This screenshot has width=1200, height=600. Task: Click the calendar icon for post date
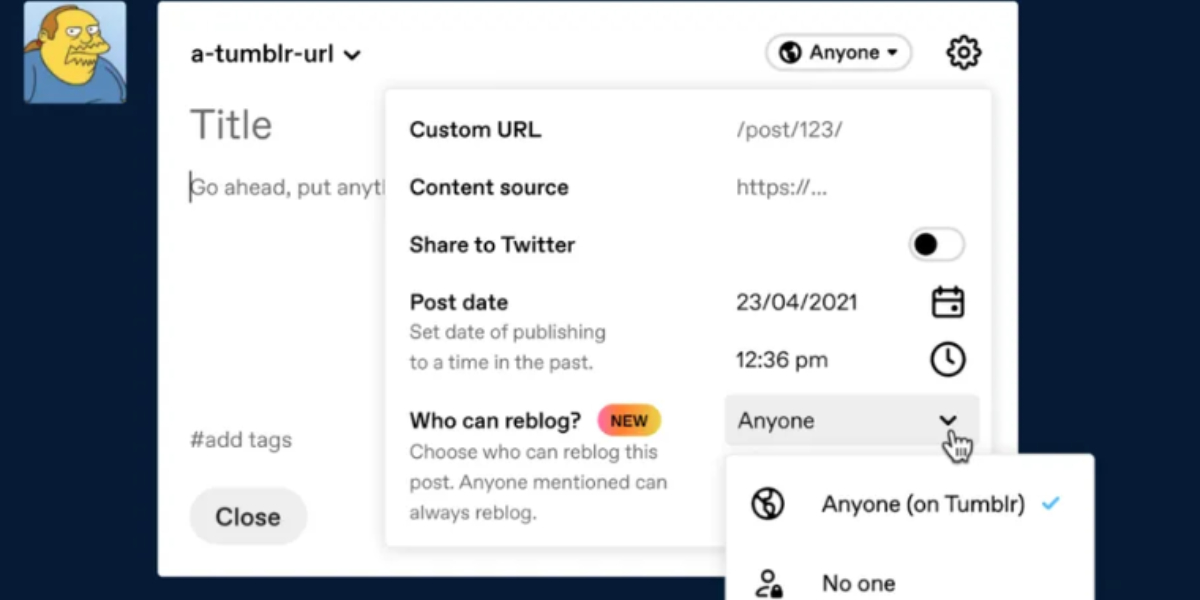(x=947, y=302)
